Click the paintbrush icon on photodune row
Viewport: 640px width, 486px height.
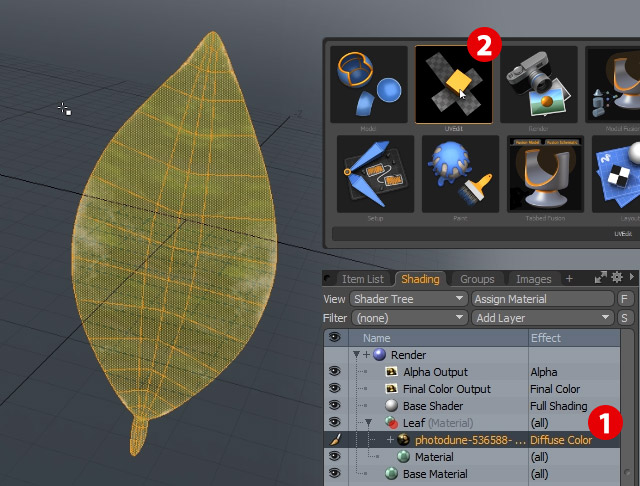[x=335, y=440]
